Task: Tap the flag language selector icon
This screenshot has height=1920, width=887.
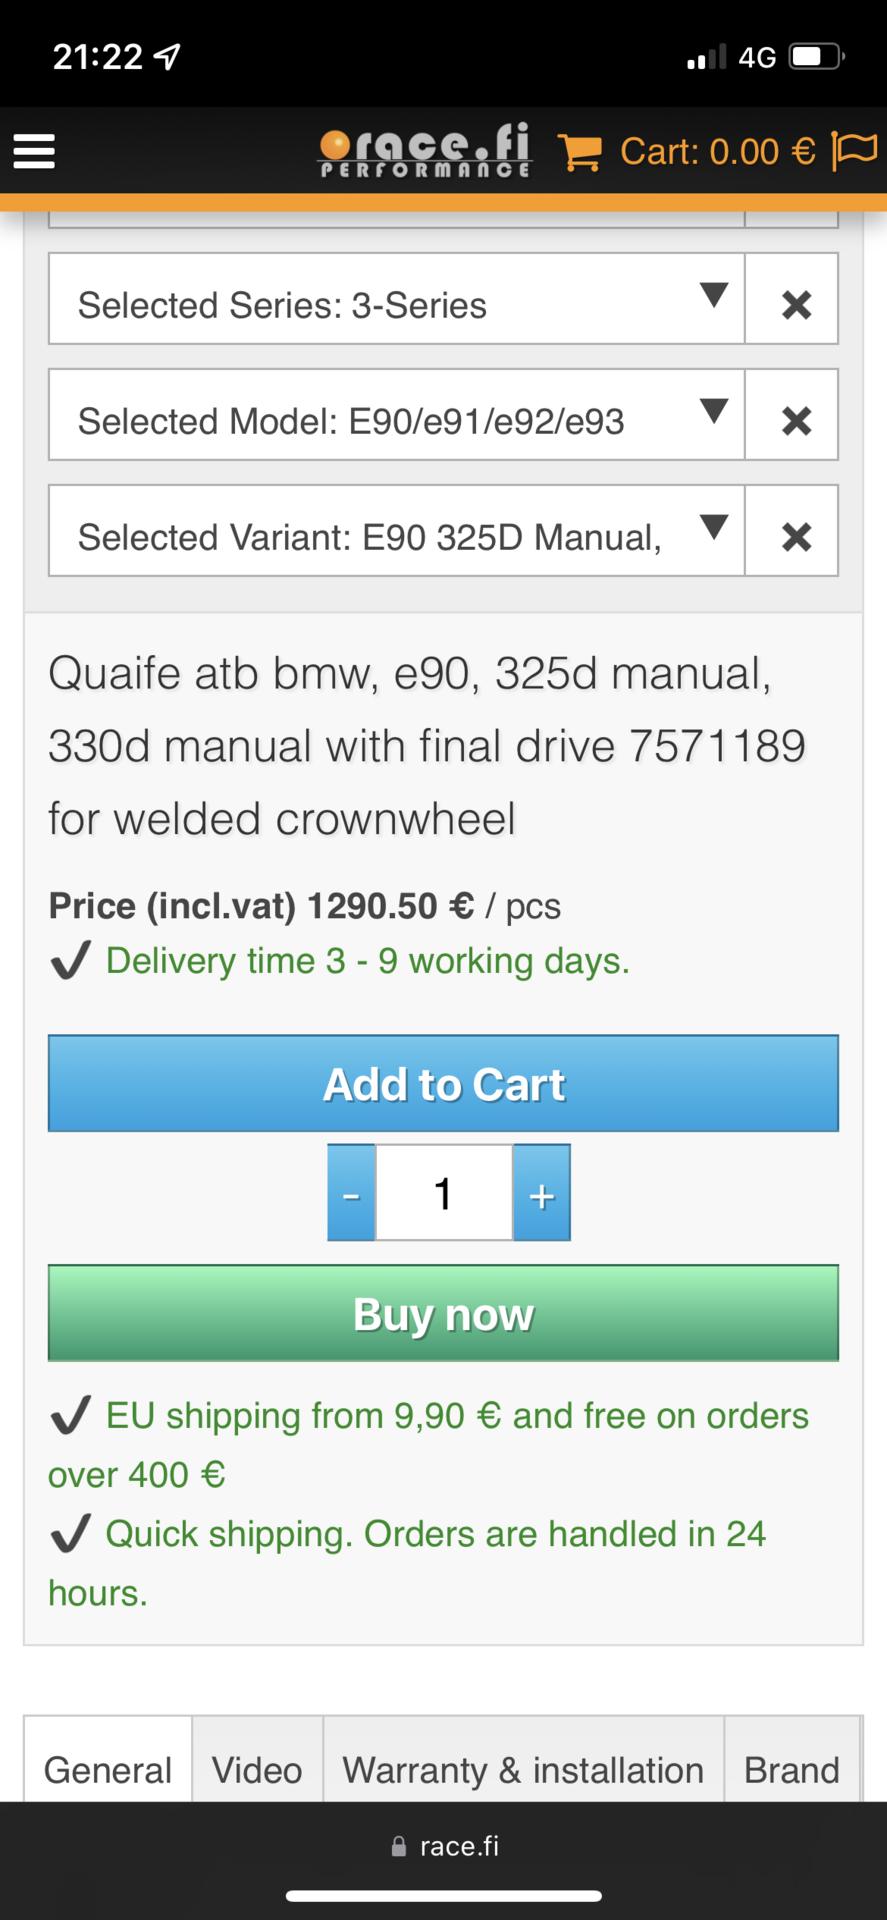Action: click(854, 152)
